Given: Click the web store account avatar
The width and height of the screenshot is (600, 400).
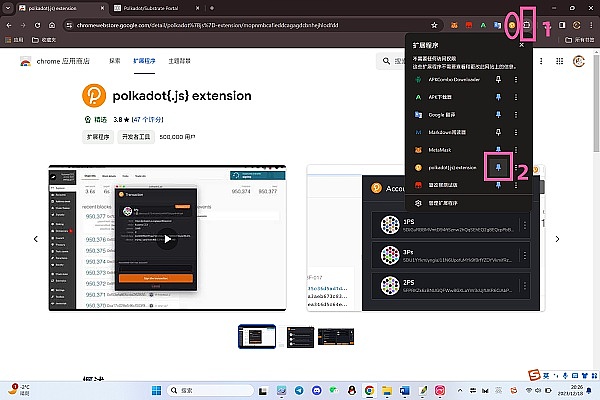Looking at the screenshot, I should click(x=579, y=61).
